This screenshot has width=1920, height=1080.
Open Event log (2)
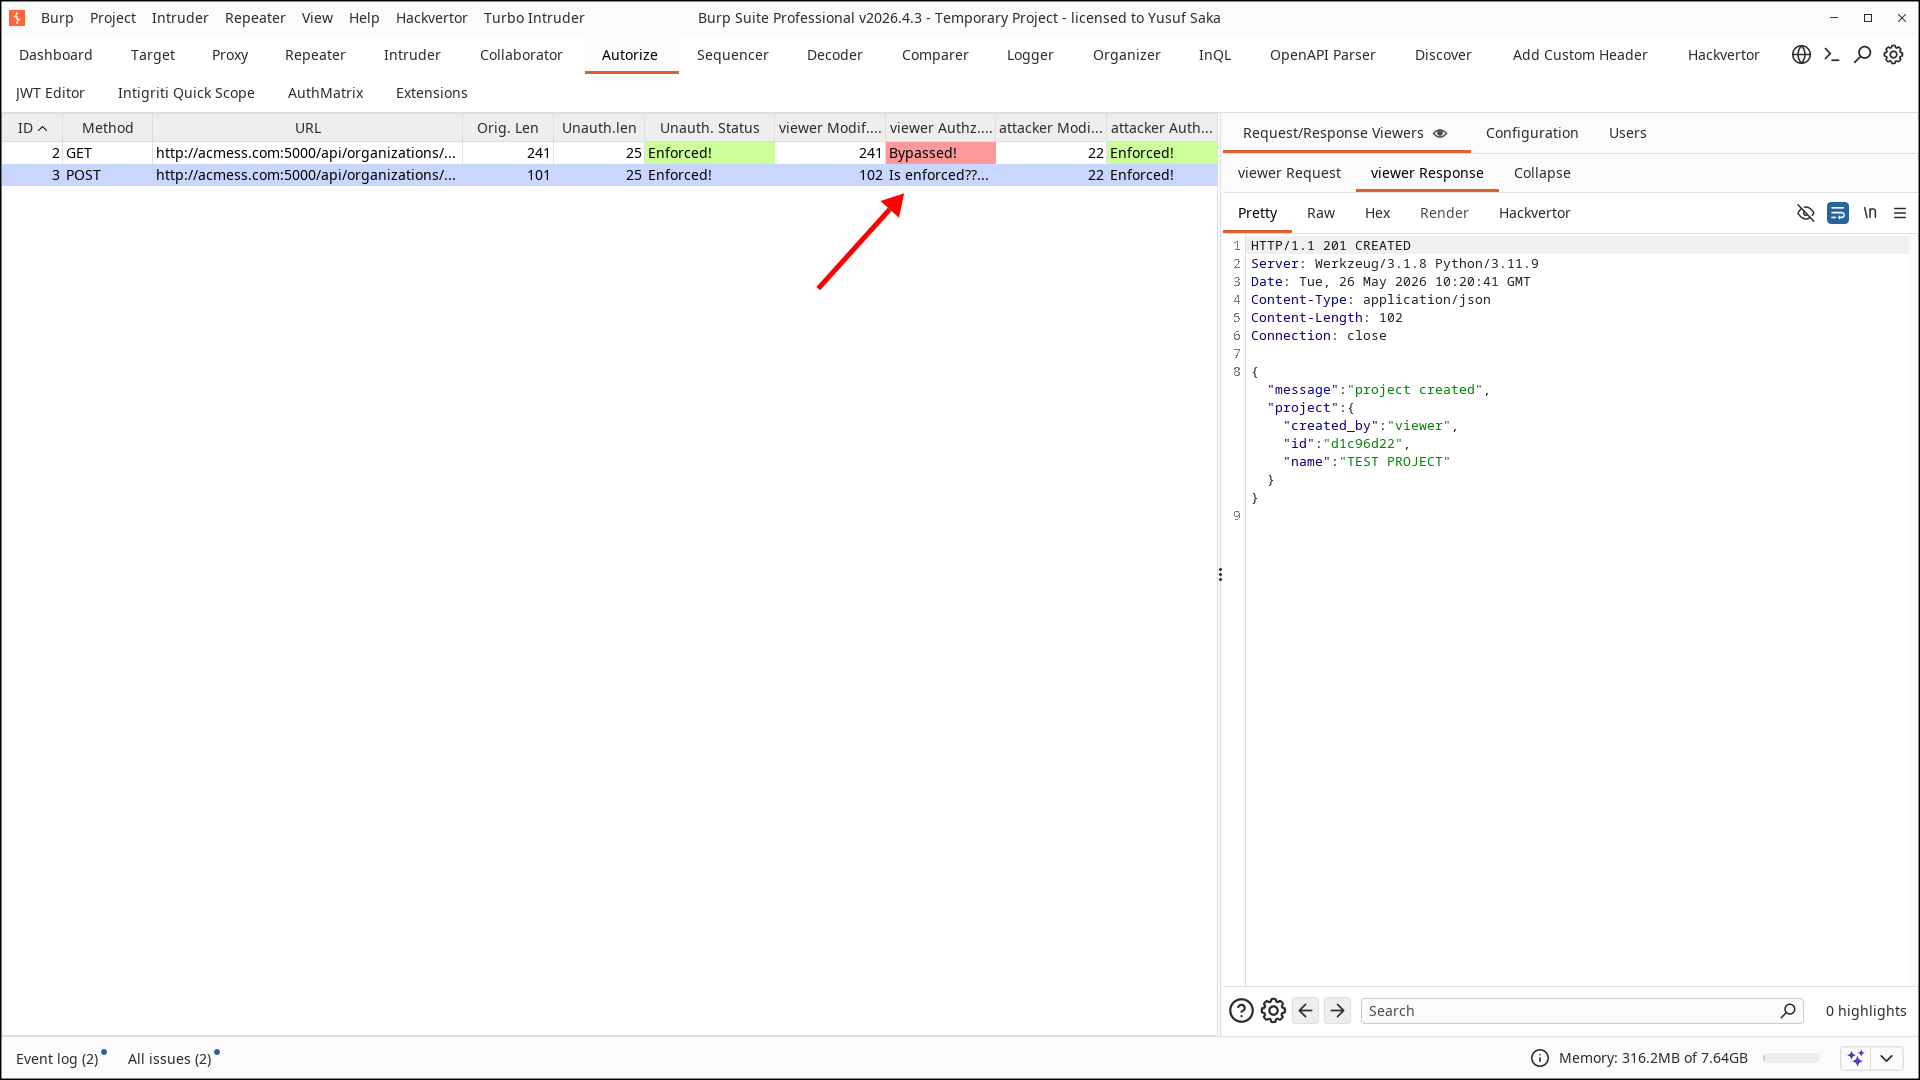pos(57,1059)
